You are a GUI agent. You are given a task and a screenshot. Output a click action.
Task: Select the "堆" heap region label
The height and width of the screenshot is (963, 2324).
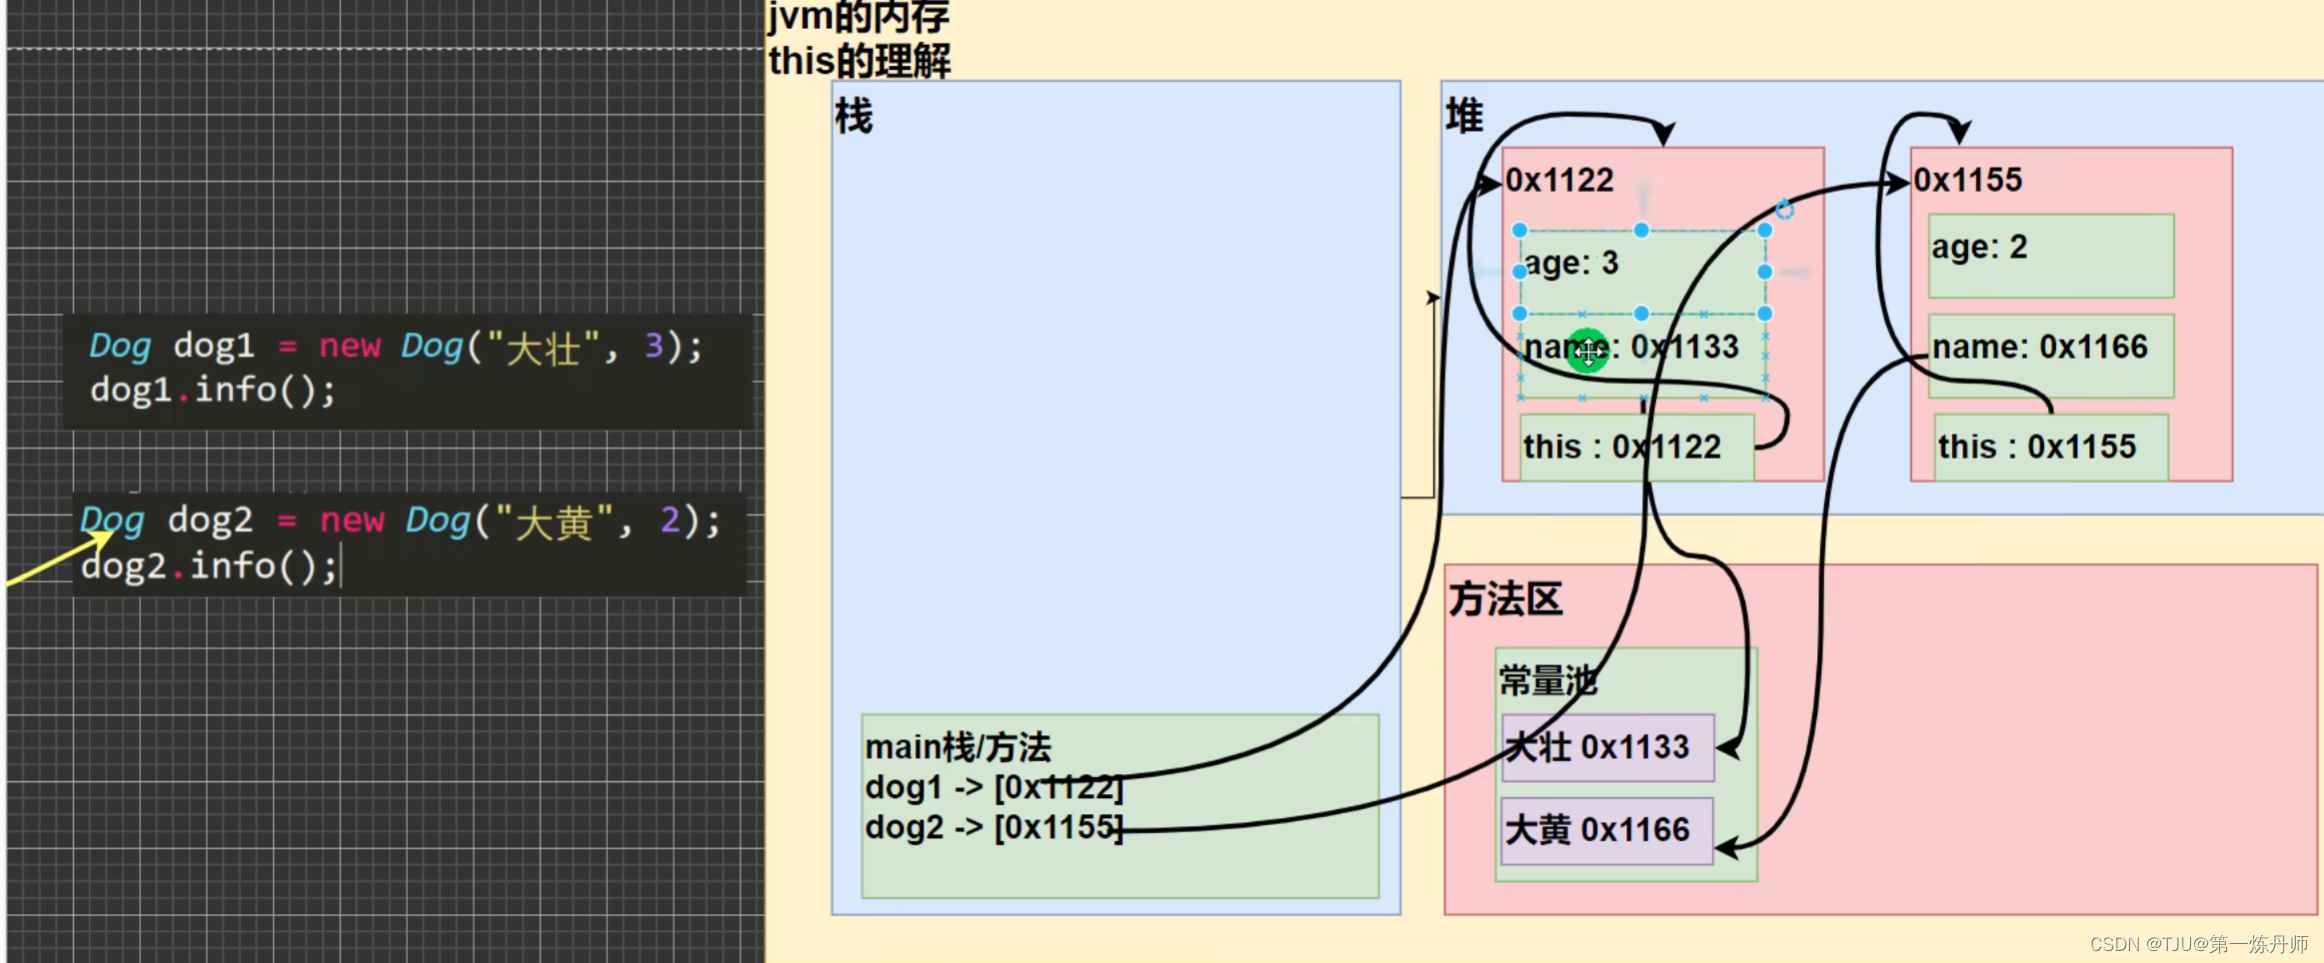point(1463,116)
